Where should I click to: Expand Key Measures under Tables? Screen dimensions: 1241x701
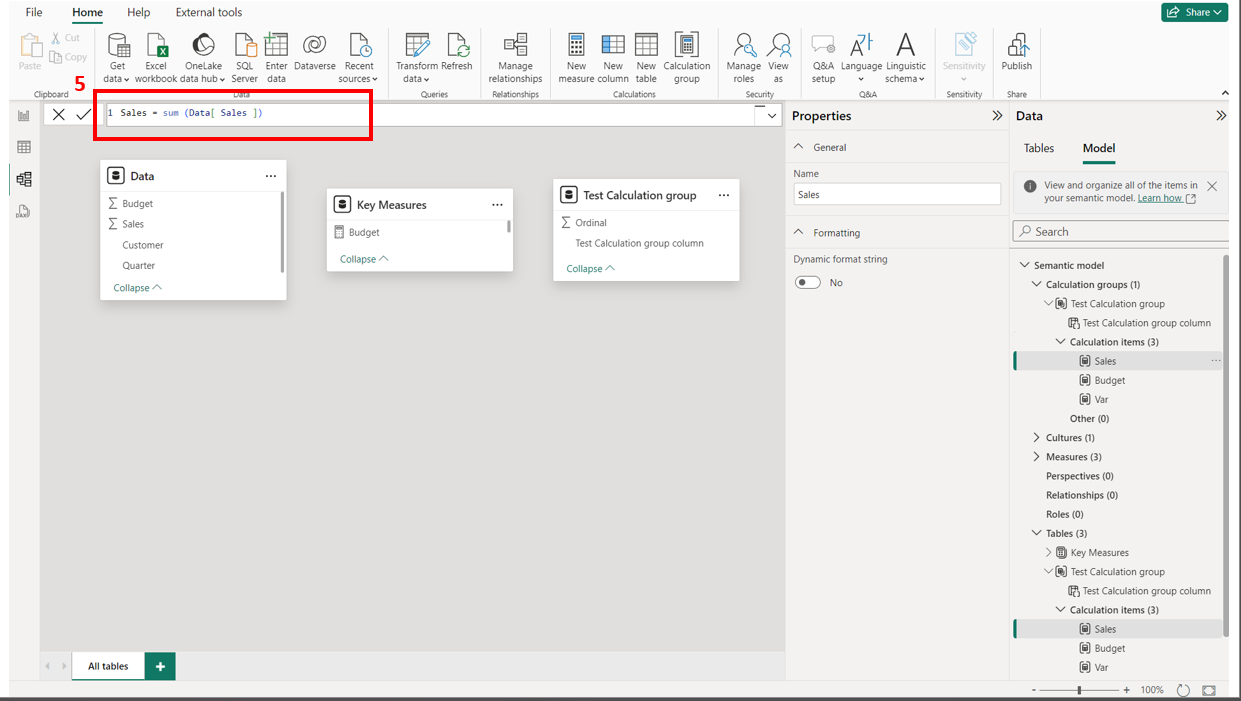1048,552
